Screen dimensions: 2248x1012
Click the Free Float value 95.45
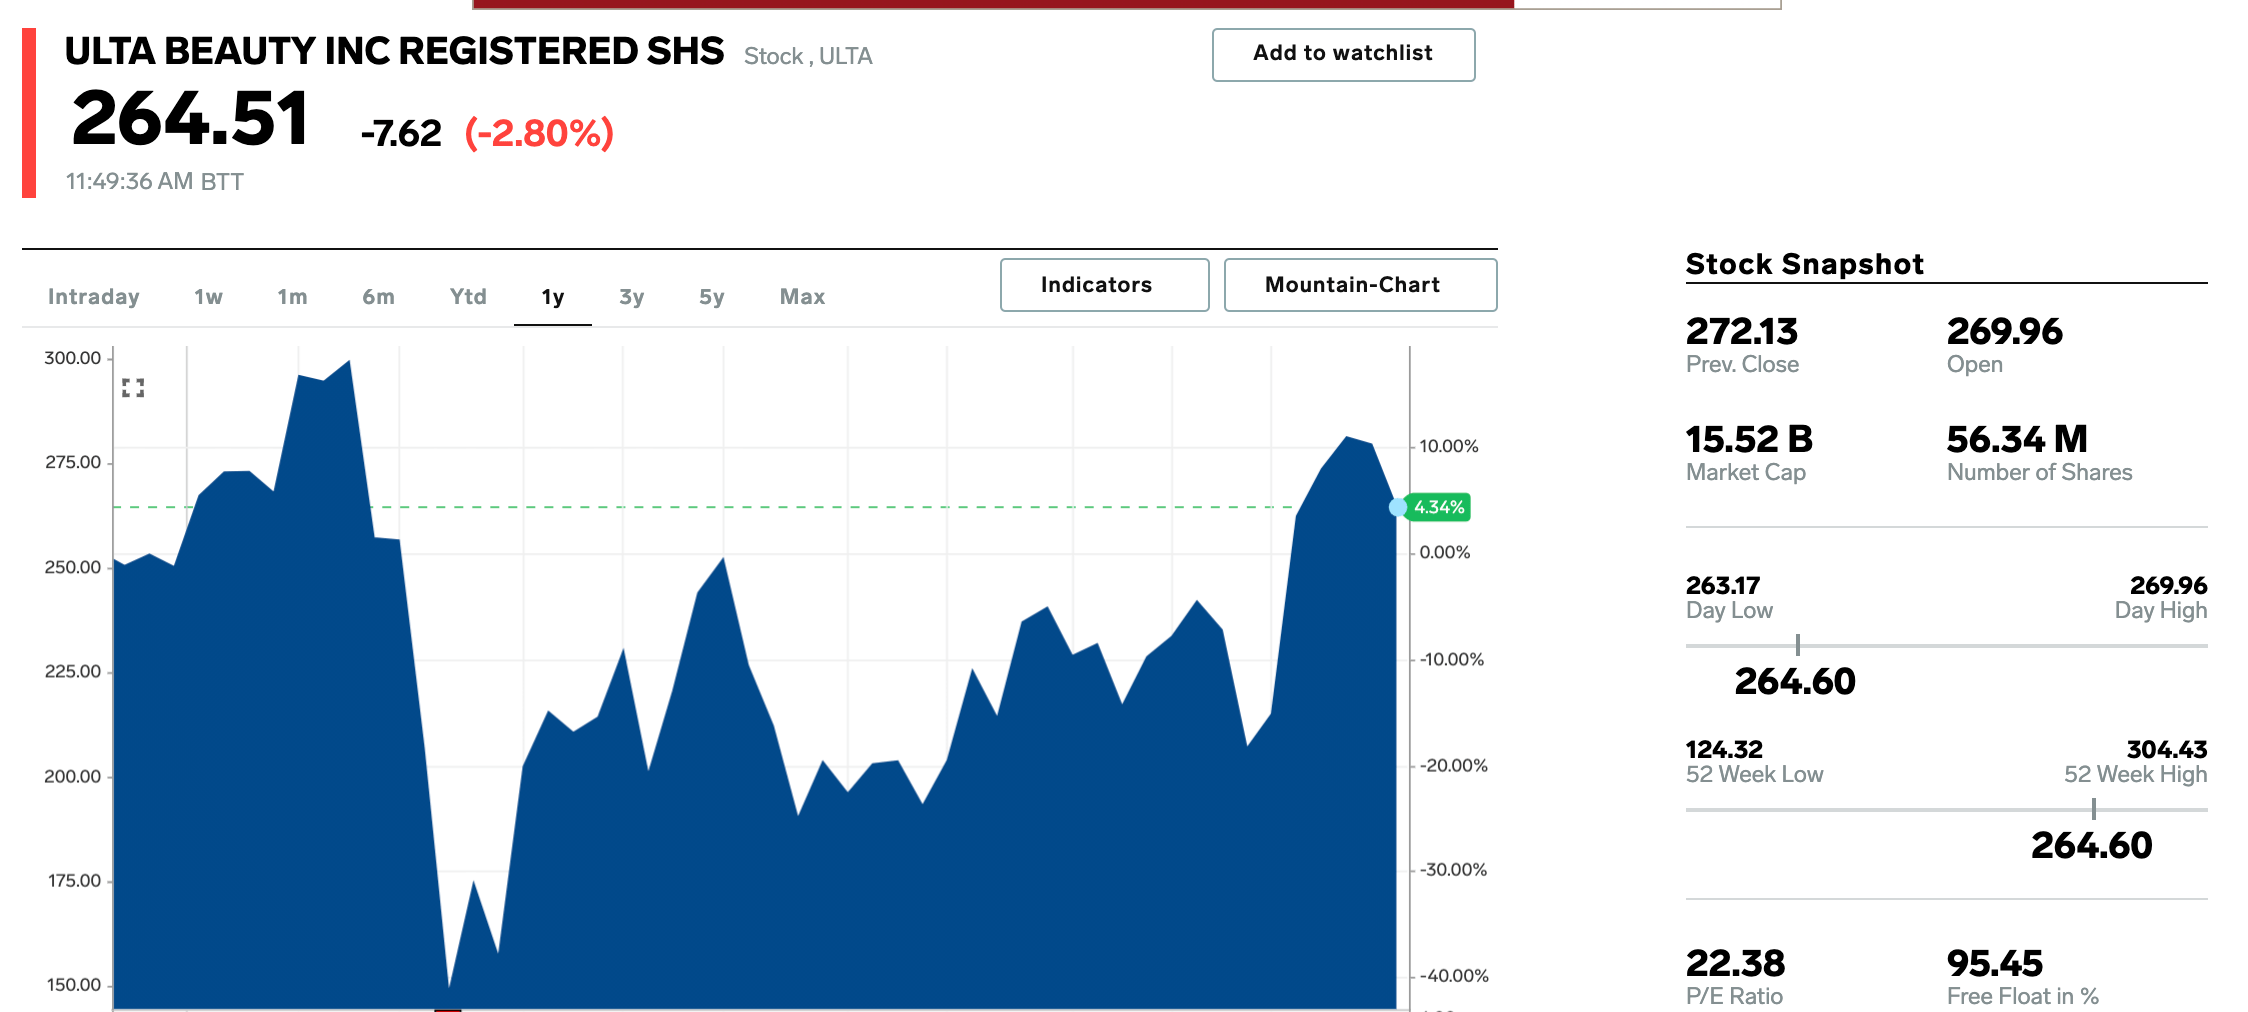[1994, 963]
